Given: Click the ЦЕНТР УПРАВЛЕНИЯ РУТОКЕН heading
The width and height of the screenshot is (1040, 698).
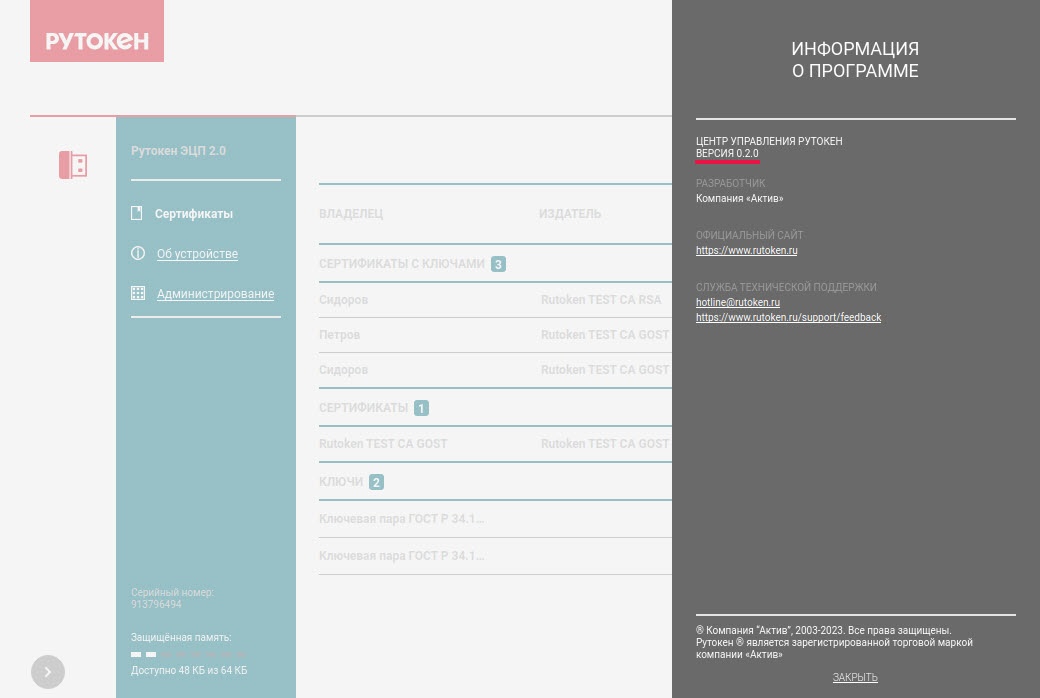Looking at the screenshot, I should (x=769, y=141).
